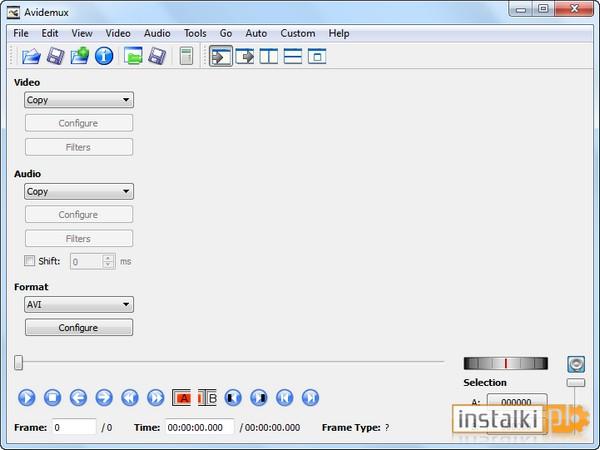Screen dimensions: 600x450
Task: Open the Go menu
Action: coord(226,33)
